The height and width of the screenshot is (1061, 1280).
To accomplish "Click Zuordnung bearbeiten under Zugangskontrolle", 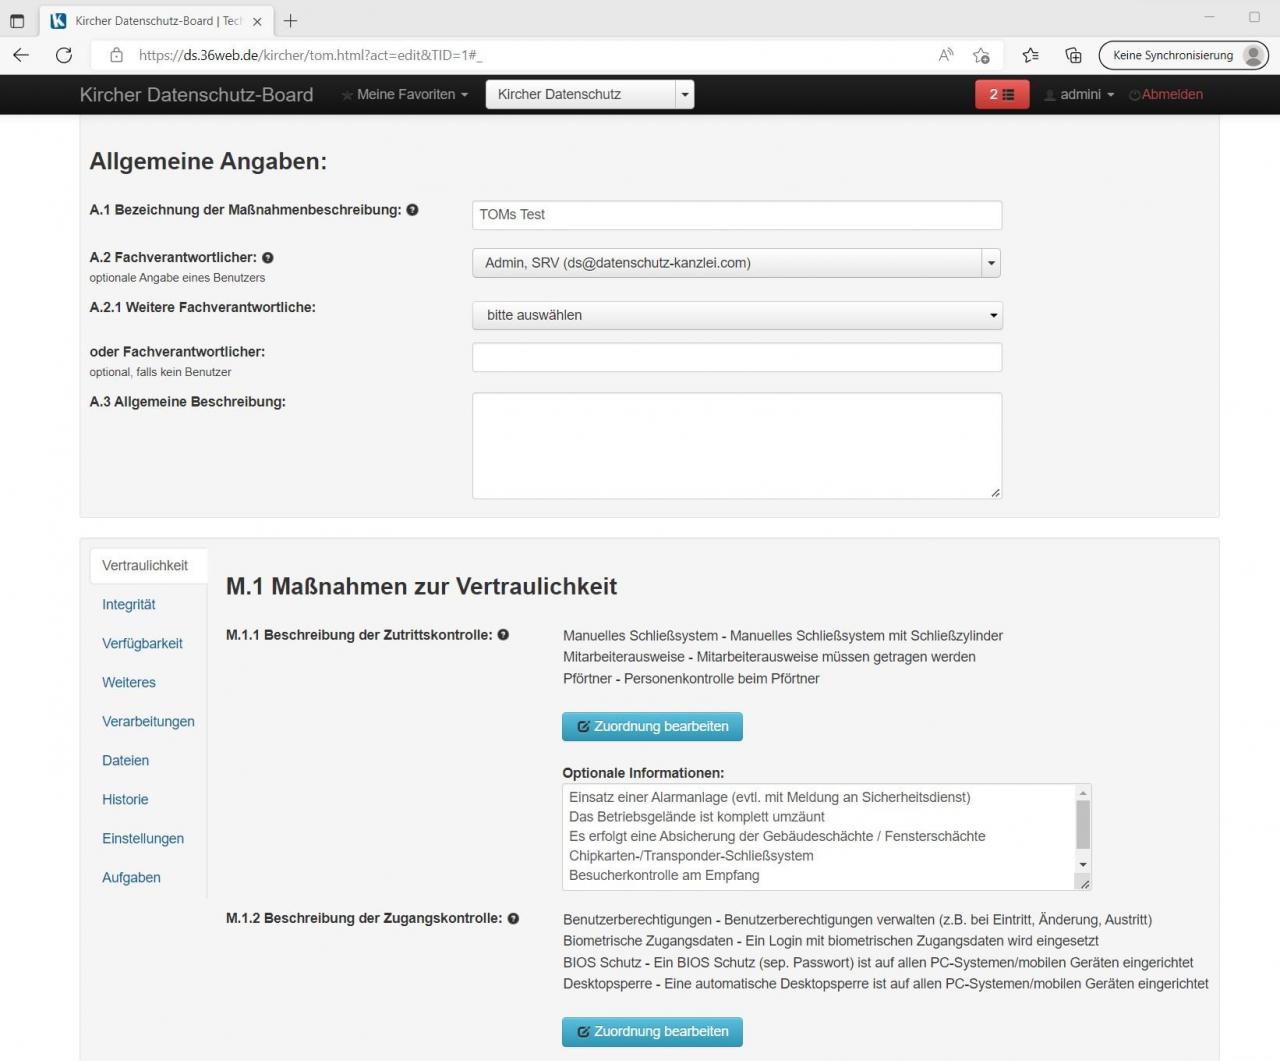I will point(652,1031).
